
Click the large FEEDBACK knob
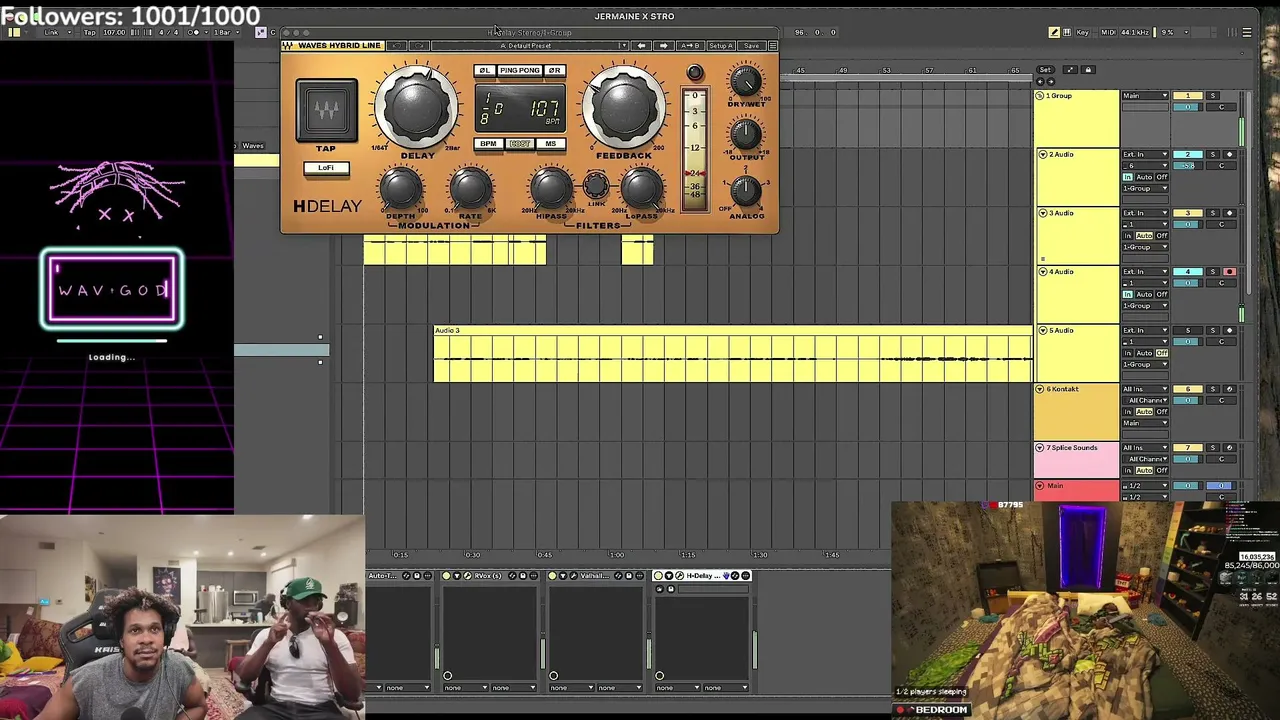pos(623,107)
